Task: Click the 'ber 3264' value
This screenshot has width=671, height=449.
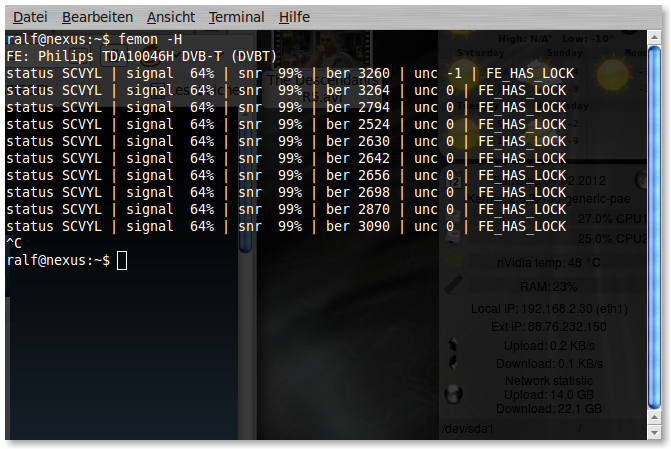Action: (358, 90)
